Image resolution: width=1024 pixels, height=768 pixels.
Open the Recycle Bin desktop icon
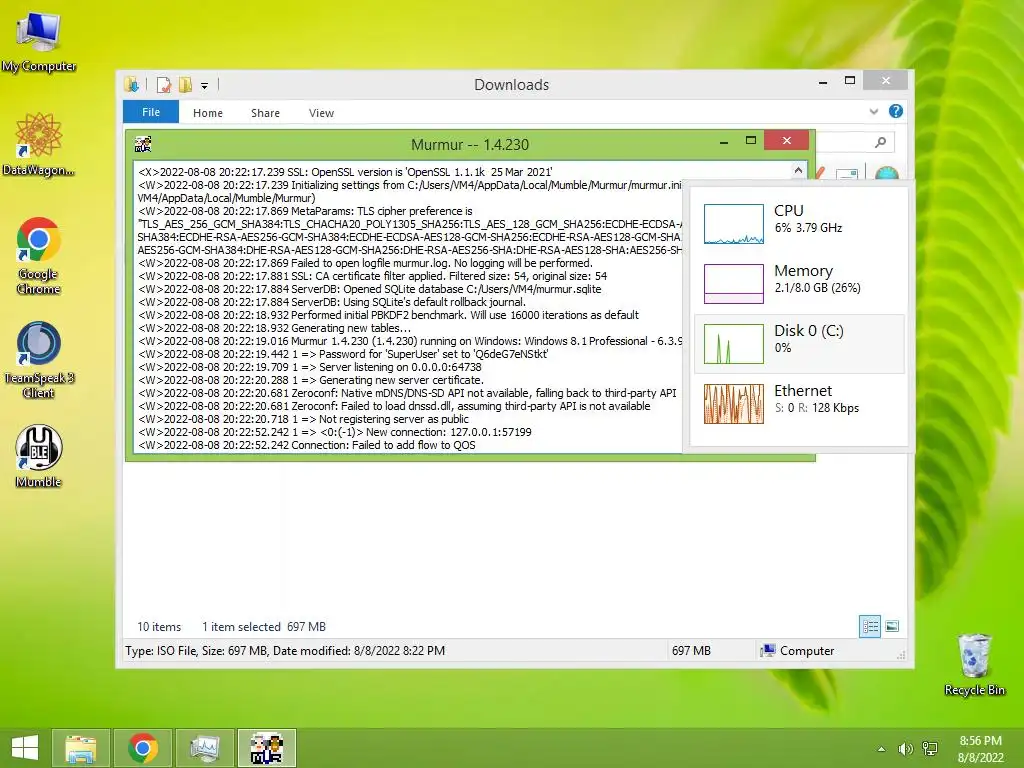[974, 664]
